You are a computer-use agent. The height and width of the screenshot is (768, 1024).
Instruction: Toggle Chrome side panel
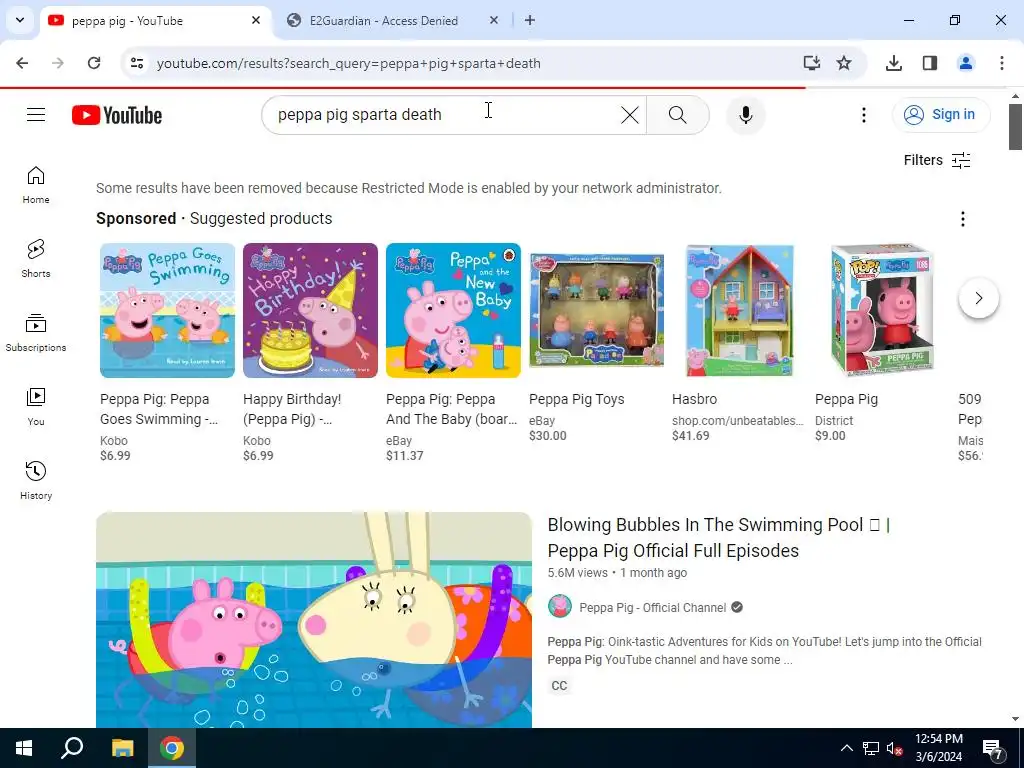point(930,63)
